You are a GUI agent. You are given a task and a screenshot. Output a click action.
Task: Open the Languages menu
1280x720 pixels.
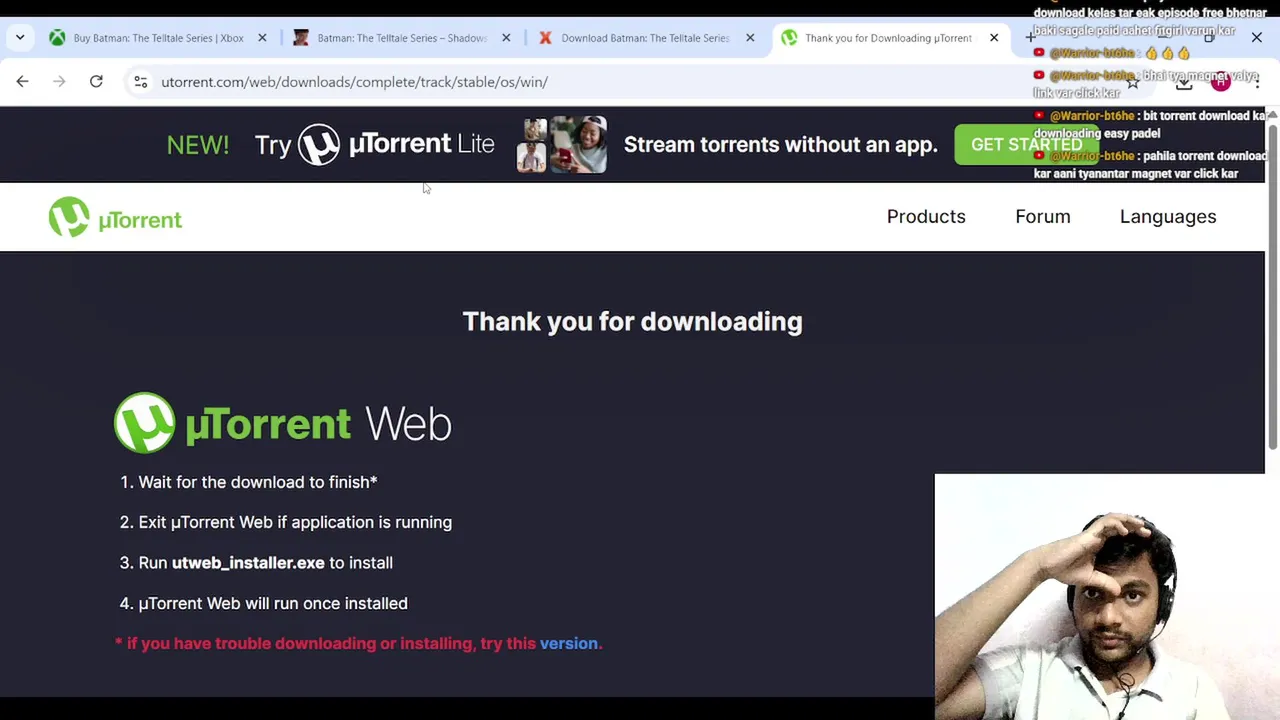(x=1168, y=216)
